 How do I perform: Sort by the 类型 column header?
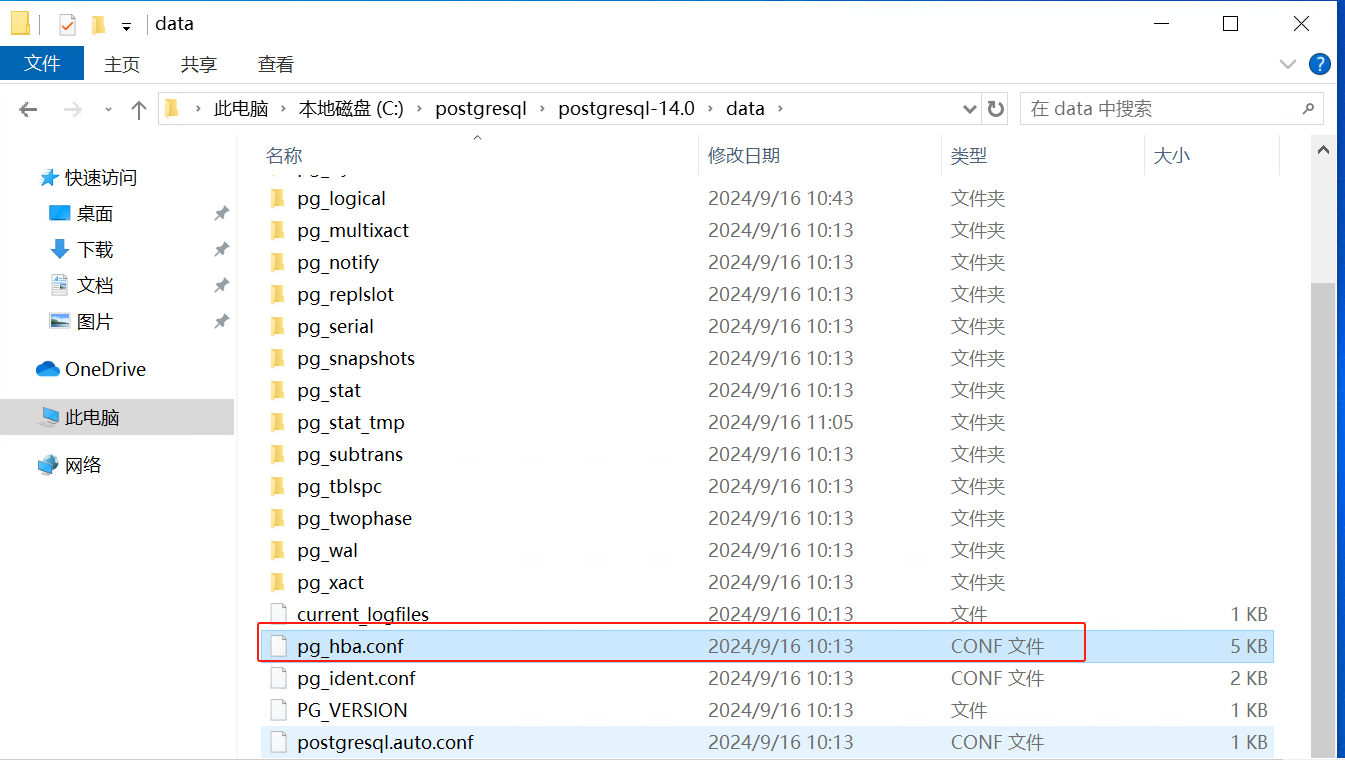(968, 156)
